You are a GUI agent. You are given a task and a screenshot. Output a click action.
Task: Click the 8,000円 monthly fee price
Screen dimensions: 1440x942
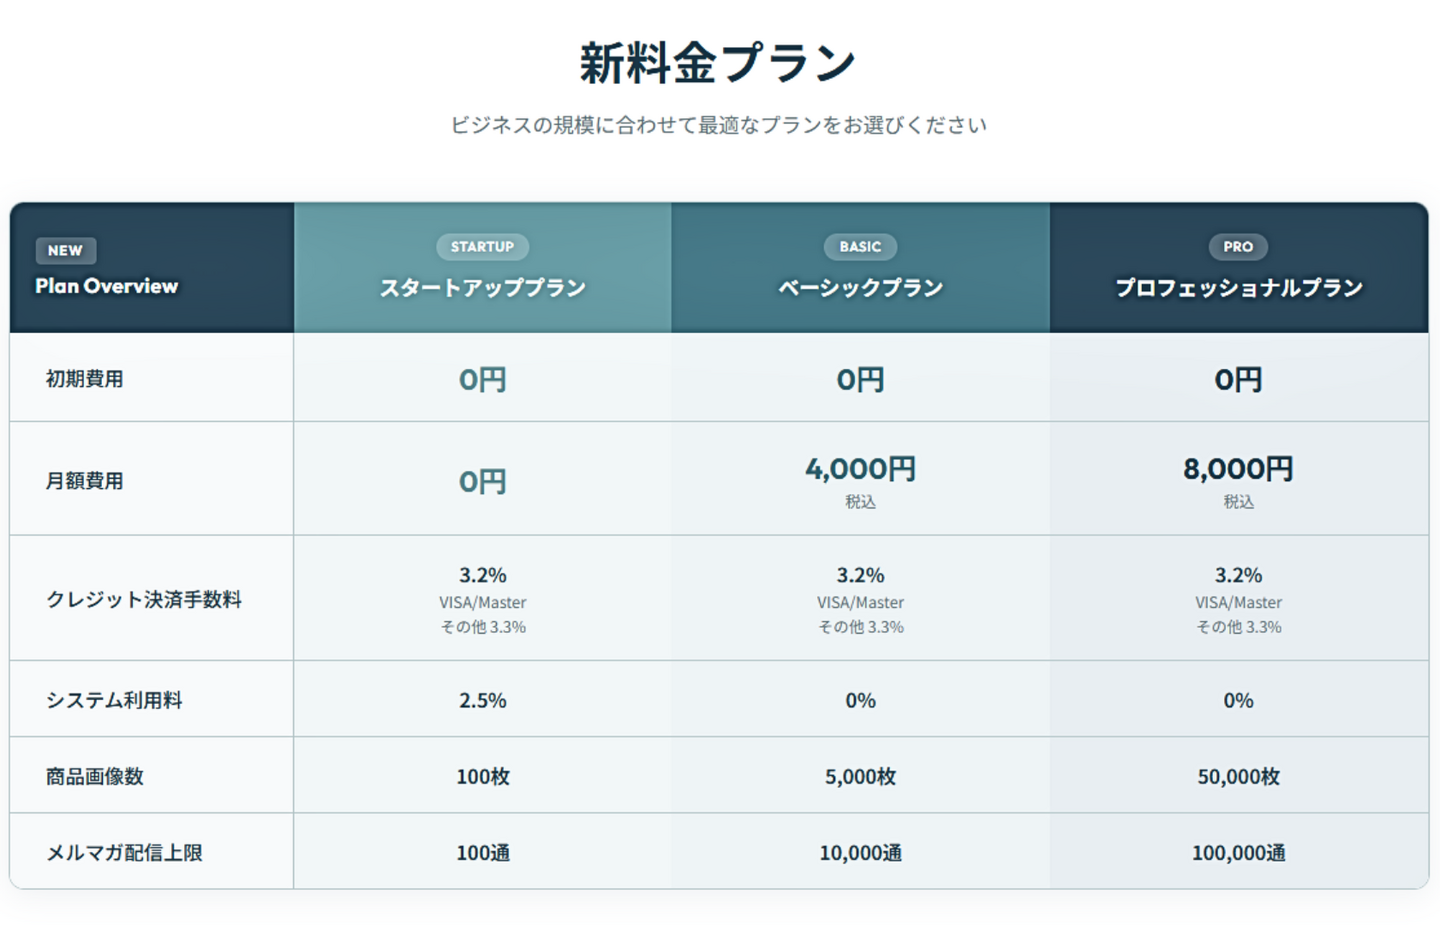[1238, 469]
